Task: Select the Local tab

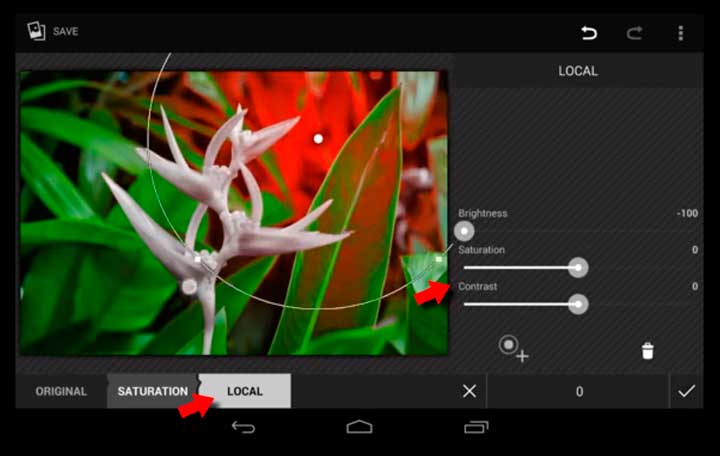Action: pos(245,391)
